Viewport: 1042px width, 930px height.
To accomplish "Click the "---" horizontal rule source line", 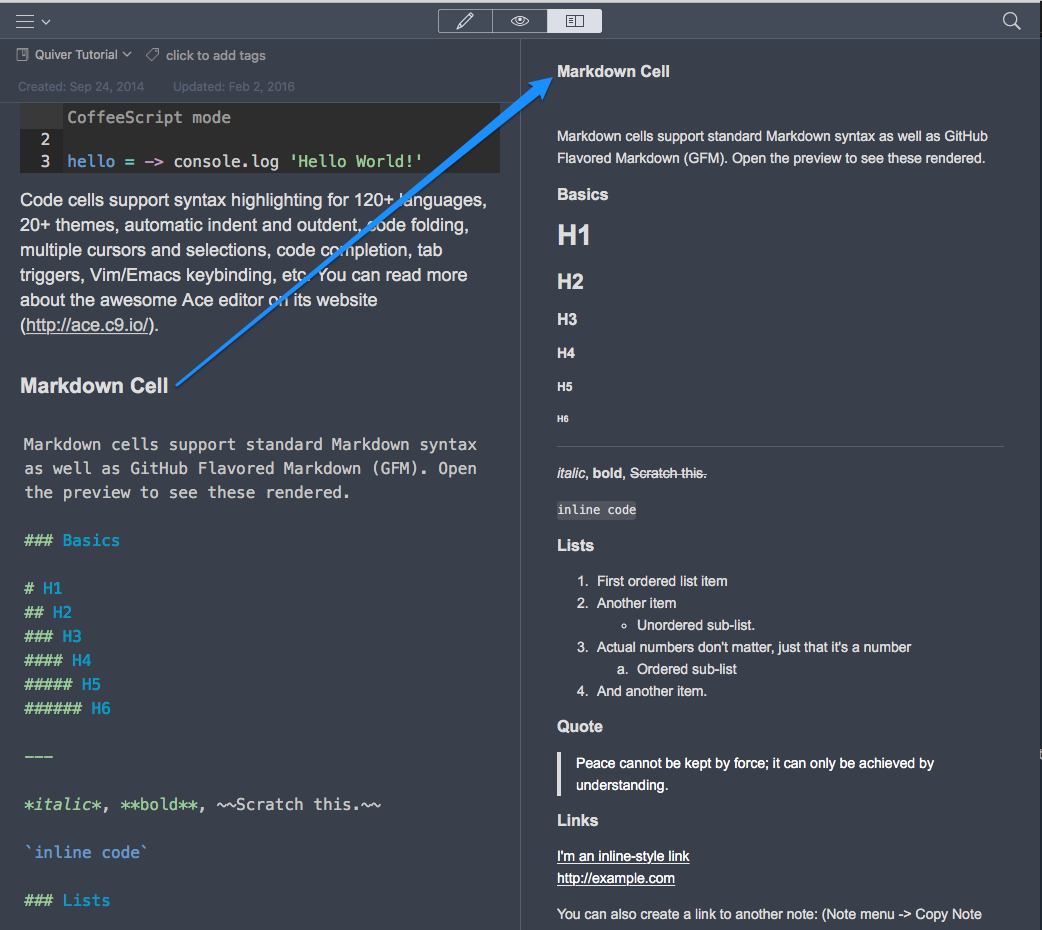I will point(39,756).
